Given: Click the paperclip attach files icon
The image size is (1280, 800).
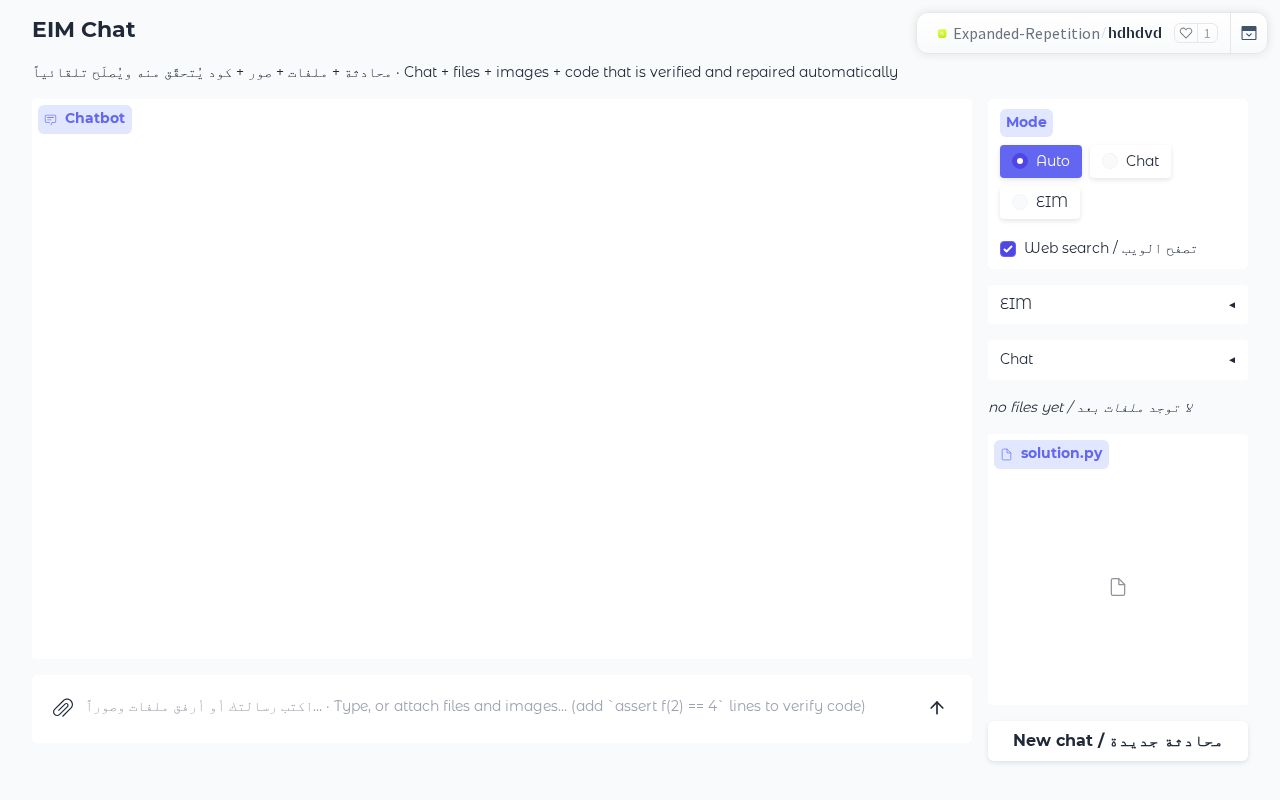Looking at the screenshot, I should coord(63,708).
